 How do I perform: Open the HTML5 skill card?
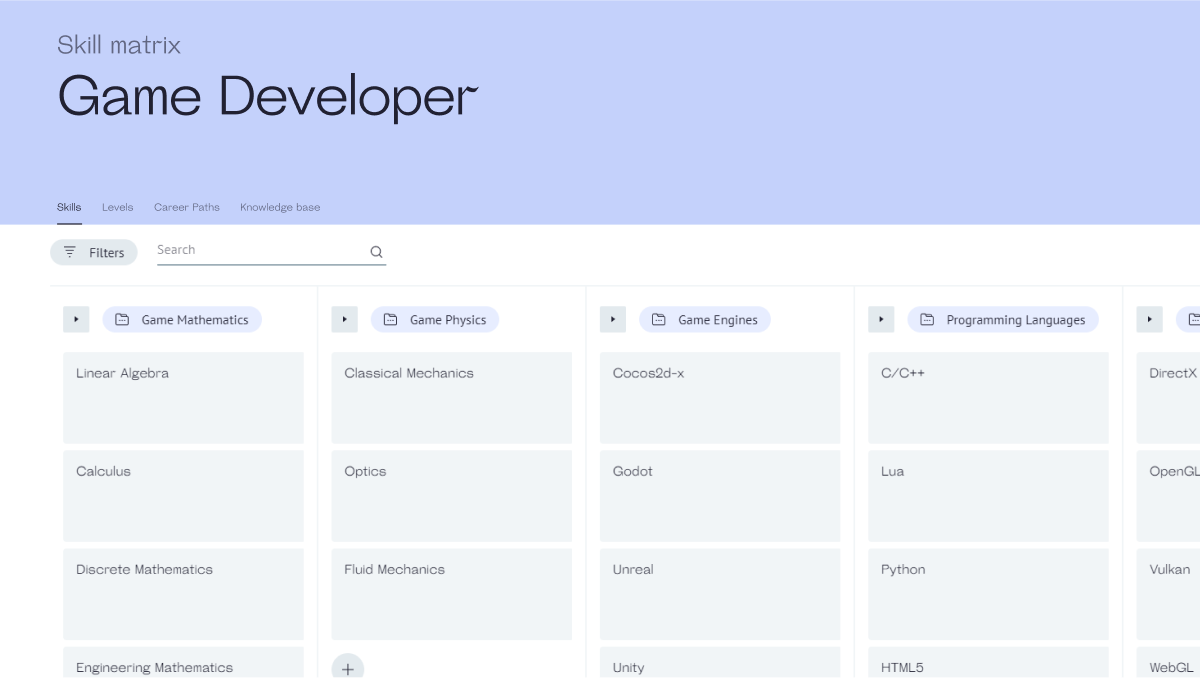coord(988,662)
